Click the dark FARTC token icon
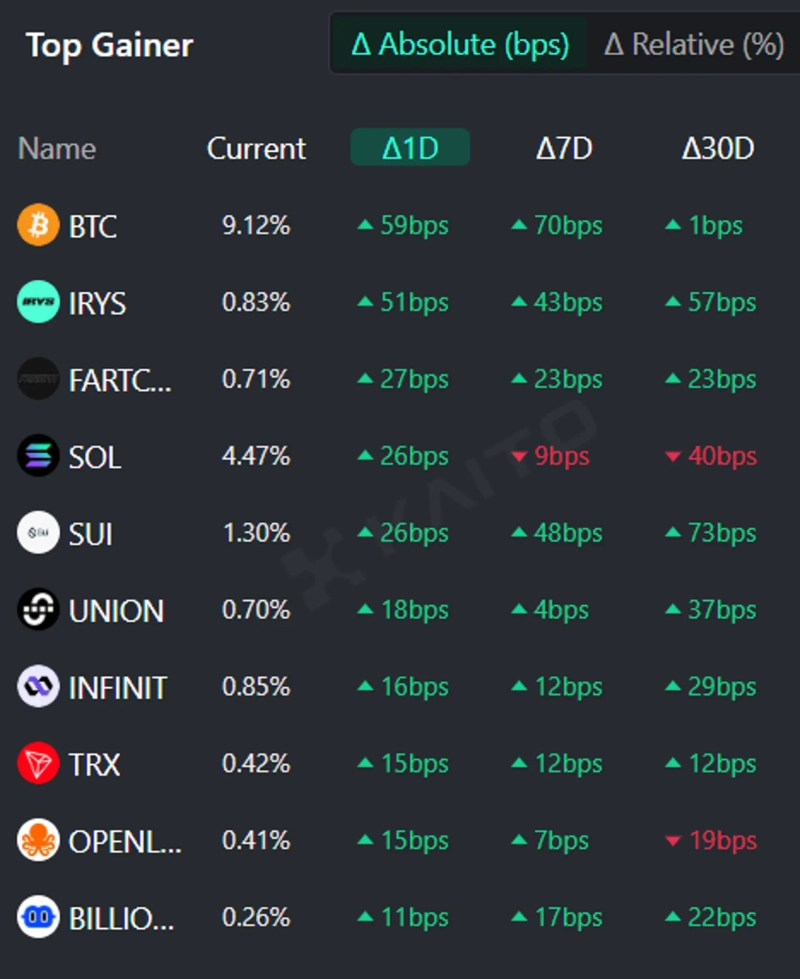Viewport: 800px width, 979px height. tap(39, 379)
